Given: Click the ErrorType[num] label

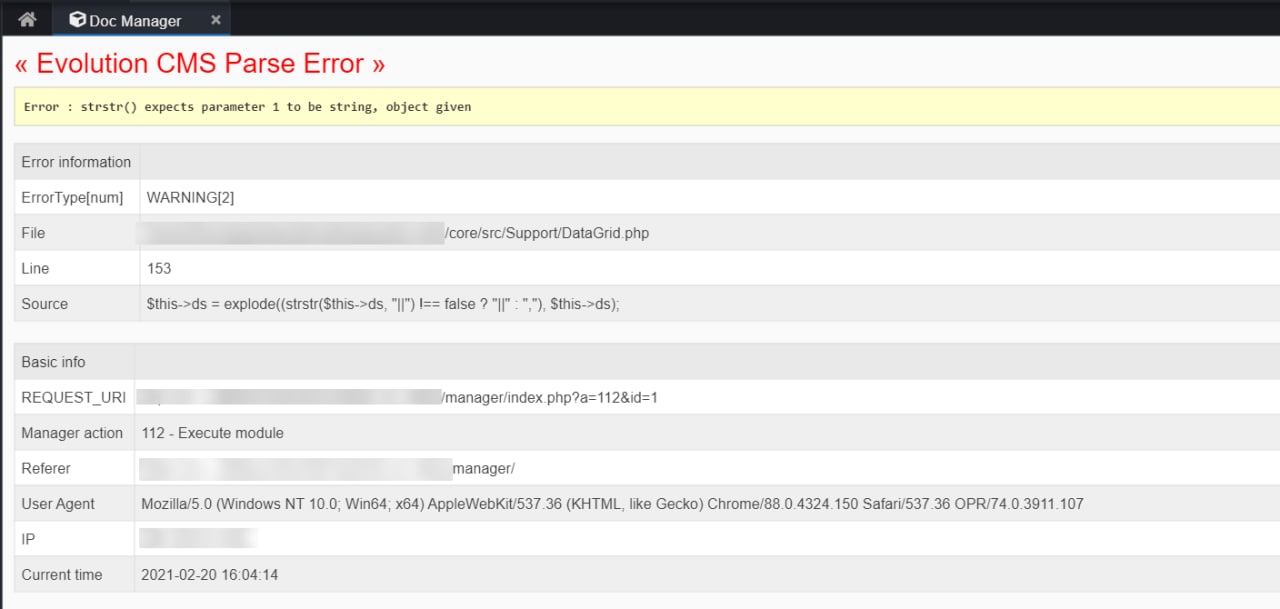Looking at the screenshot, I should 72,198.
